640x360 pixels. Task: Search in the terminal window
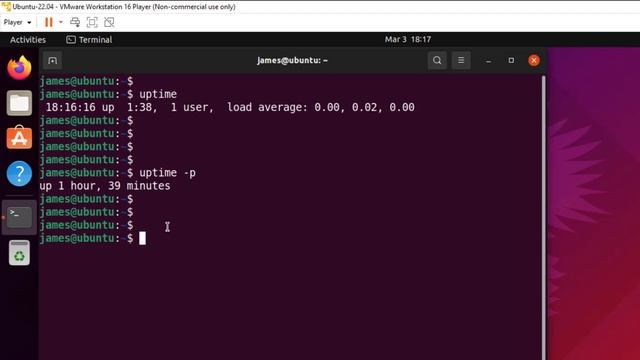tap(437, 60)
